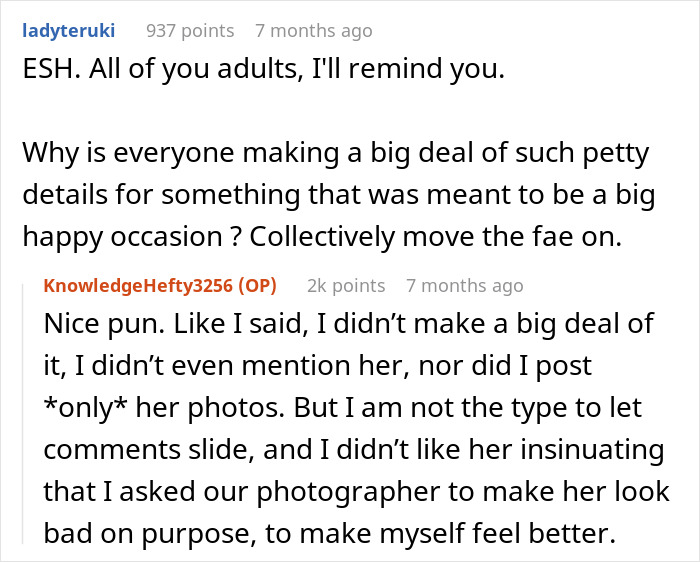700x562 pixels.
Task: Click the 937 points score
Action: [190, 31]
